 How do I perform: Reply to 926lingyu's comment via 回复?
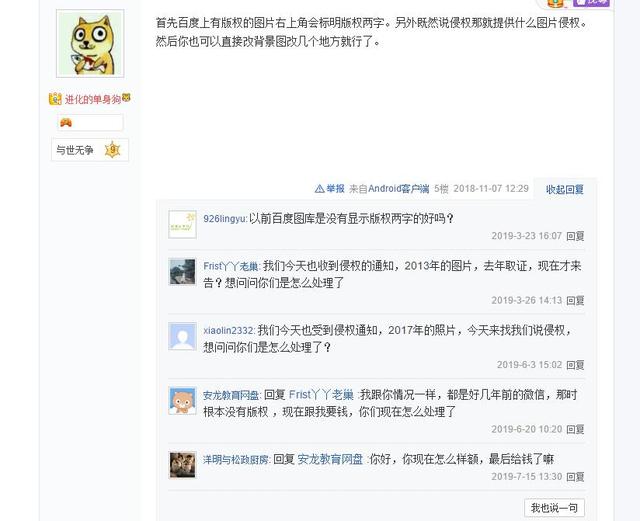click(x=576, y=236)
